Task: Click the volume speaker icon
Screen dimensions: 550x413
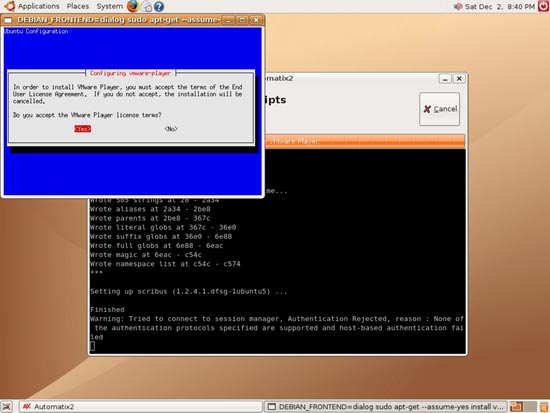Action: [458, 6]
